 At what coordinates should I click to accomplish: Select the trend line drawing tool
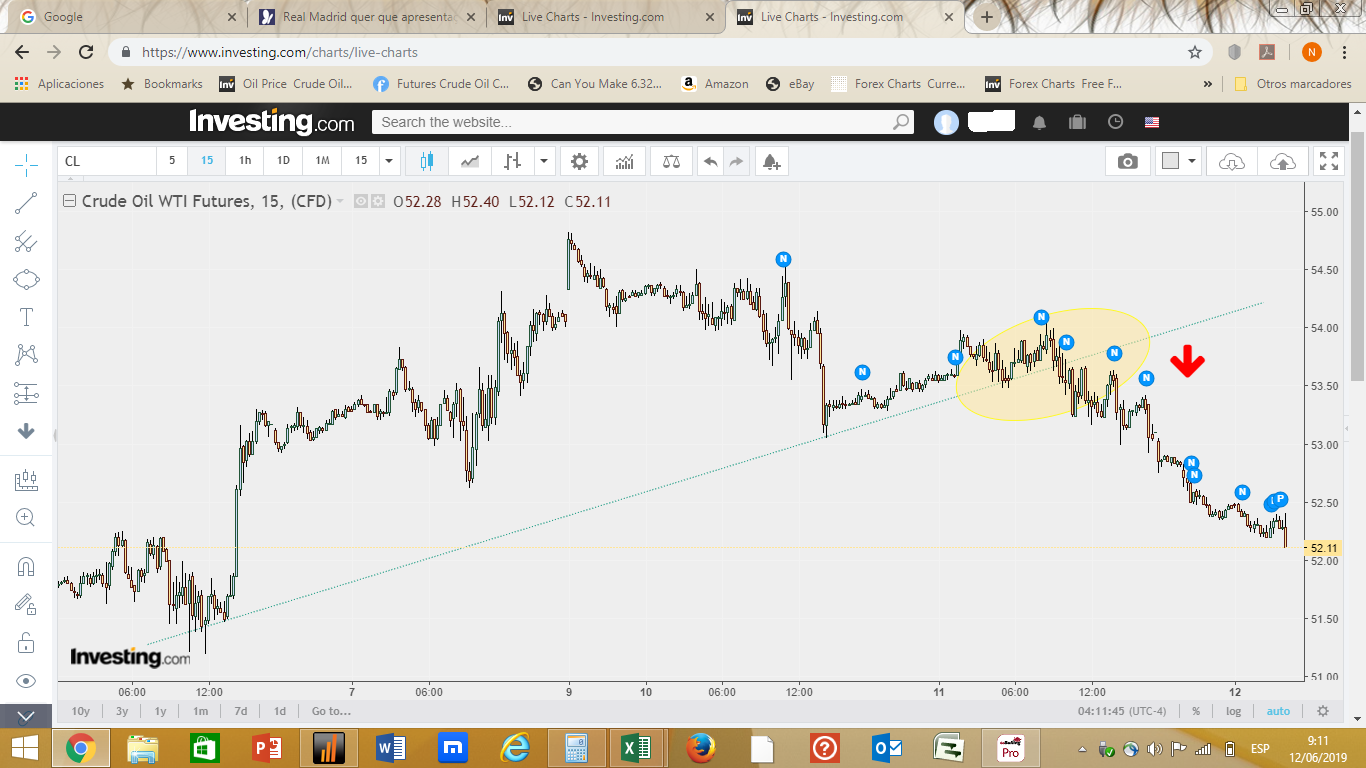pos(26,203)
